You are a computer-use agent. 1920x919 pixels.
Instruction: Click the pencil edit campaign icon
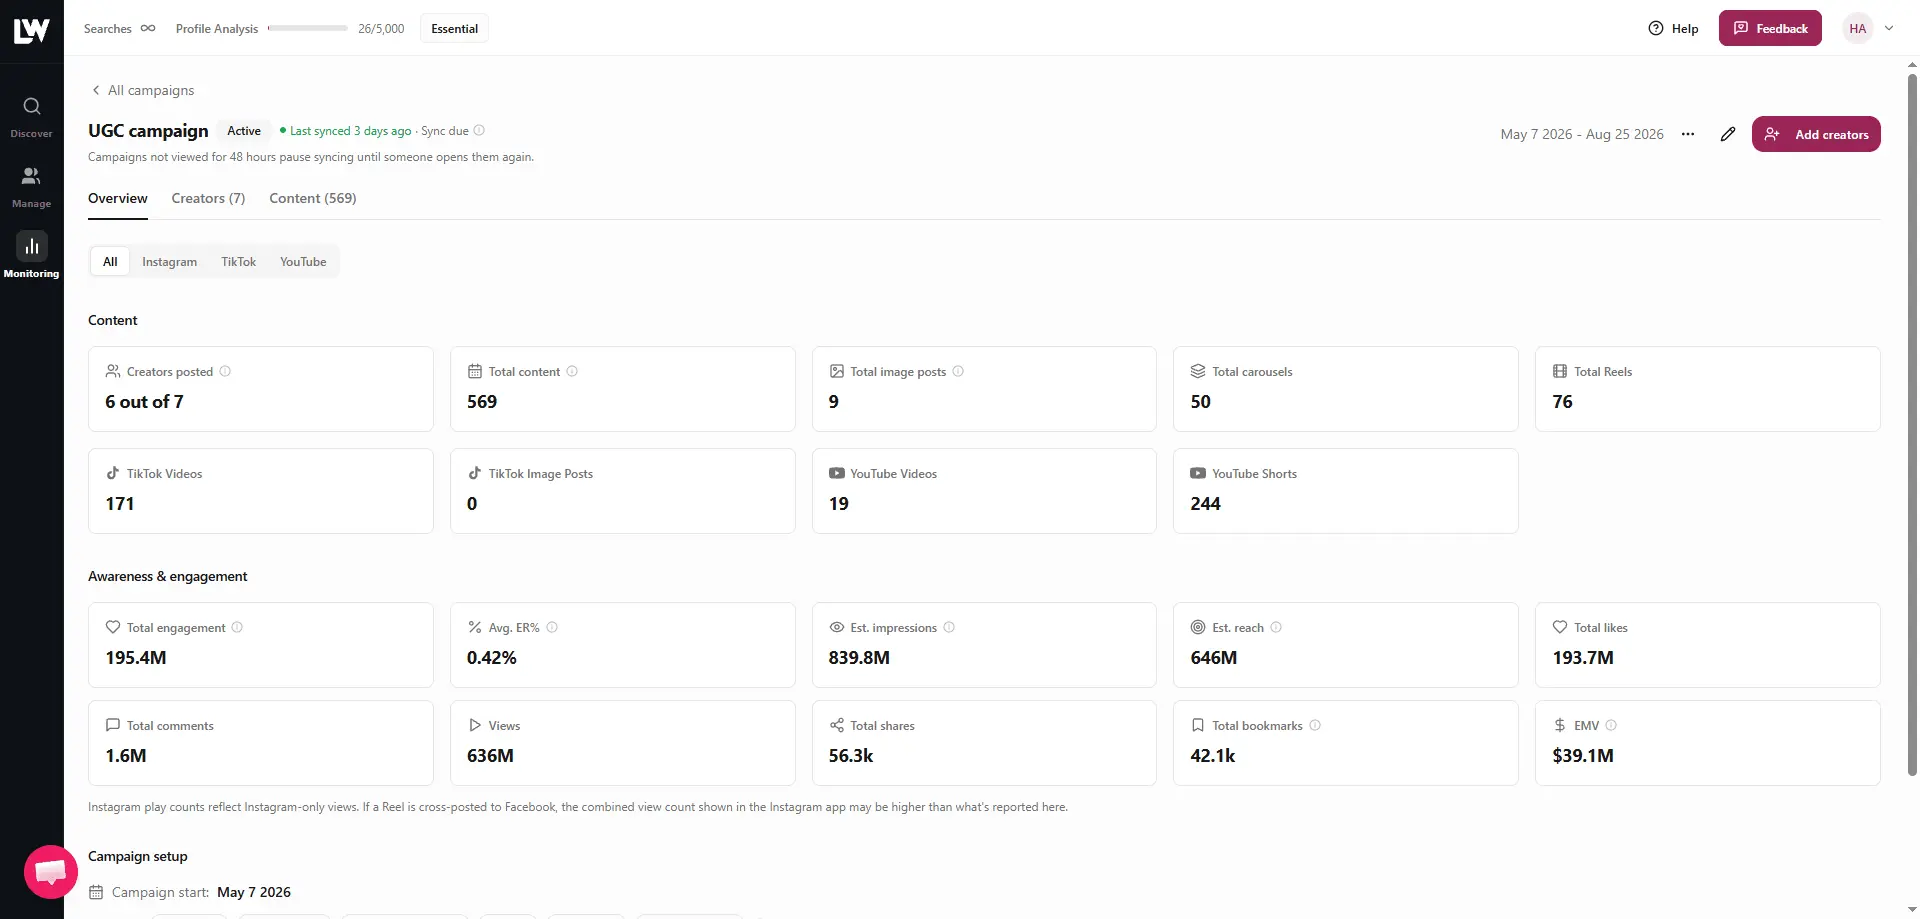click(1728, 134)
